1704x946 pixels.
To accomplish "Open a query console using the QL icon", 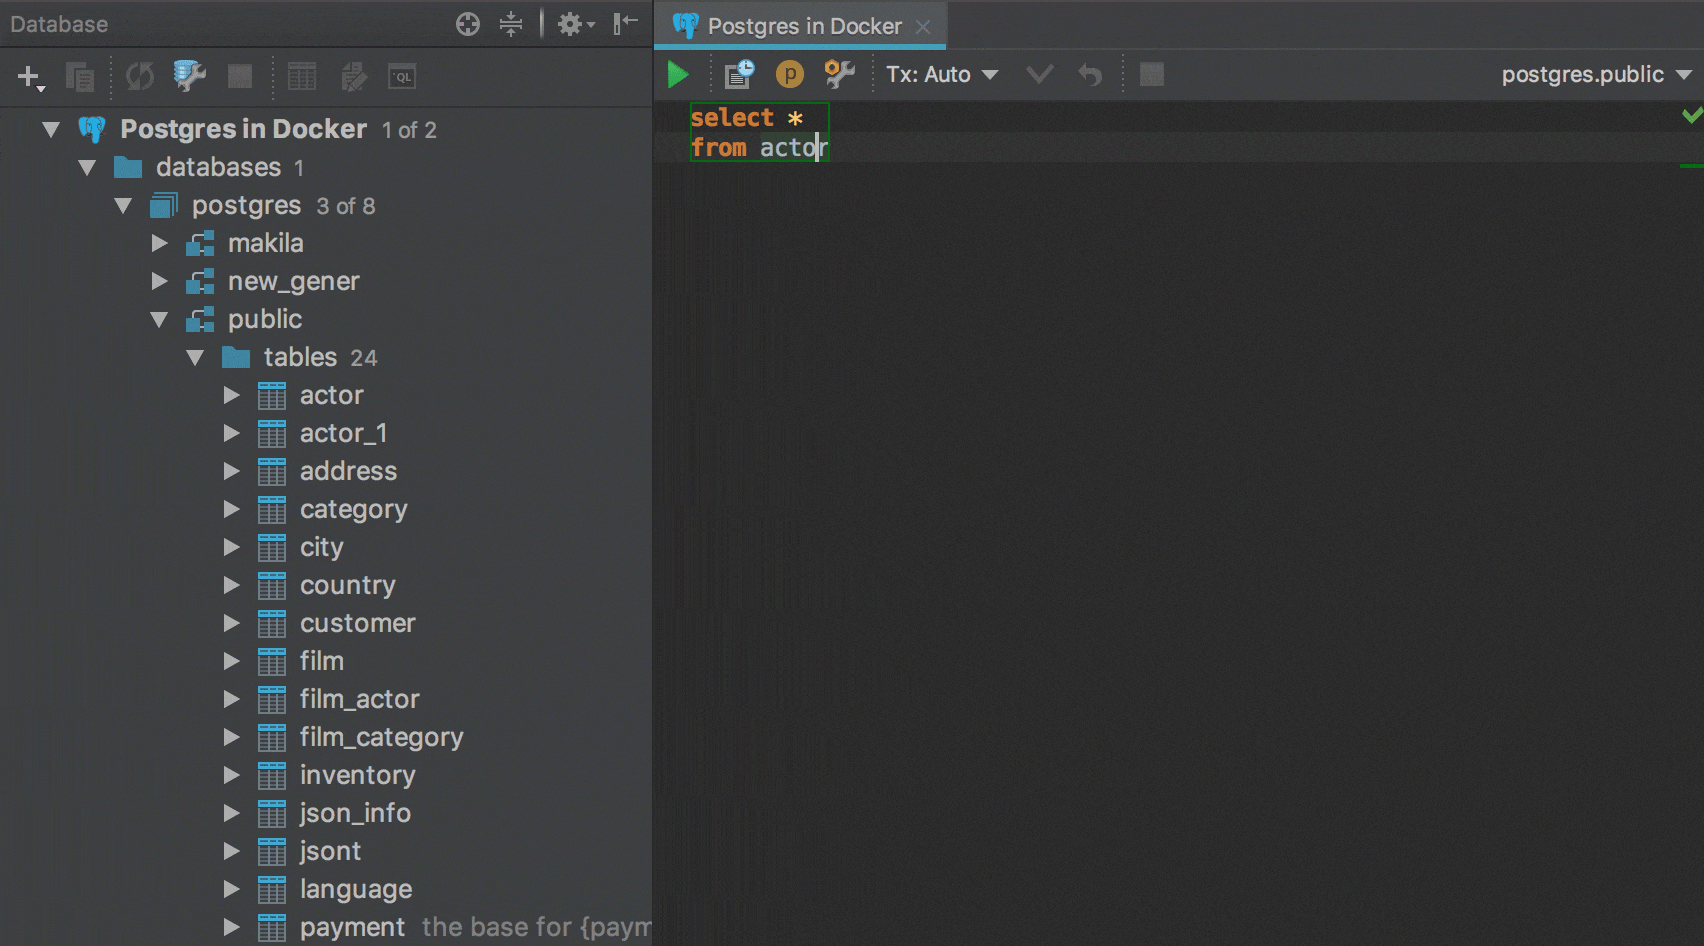I will click(403, 76).
